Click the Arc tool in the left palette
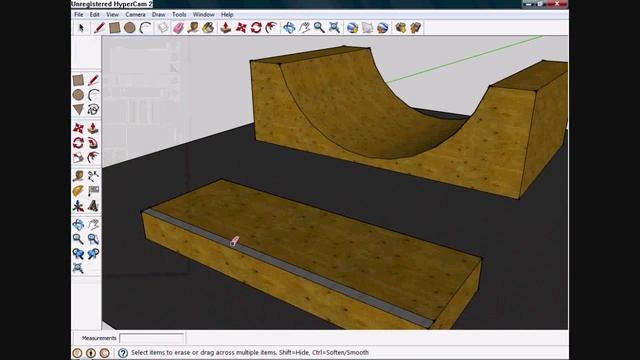Viewport: 640px width, 360px height. pyautogui.click(x=93, y=95)
